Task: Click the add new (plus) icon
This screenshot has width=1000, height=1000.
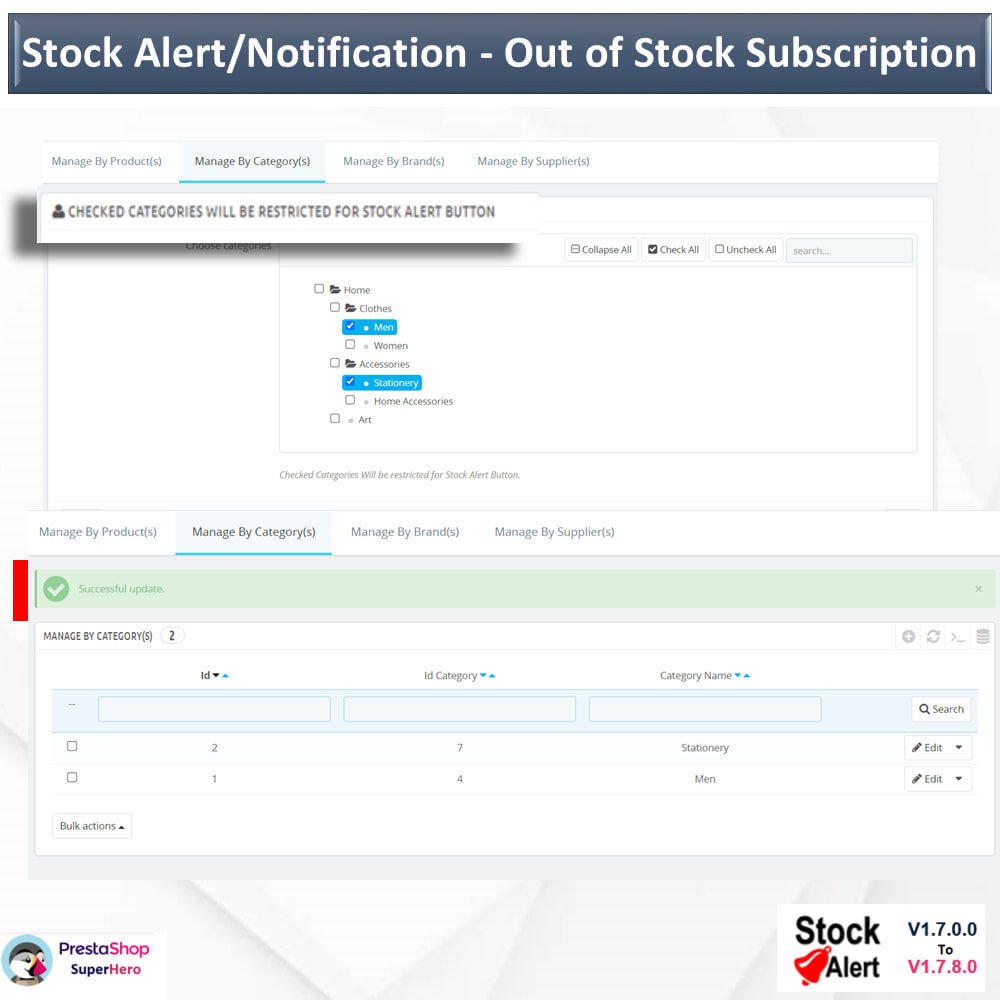Action: point(908,636)
